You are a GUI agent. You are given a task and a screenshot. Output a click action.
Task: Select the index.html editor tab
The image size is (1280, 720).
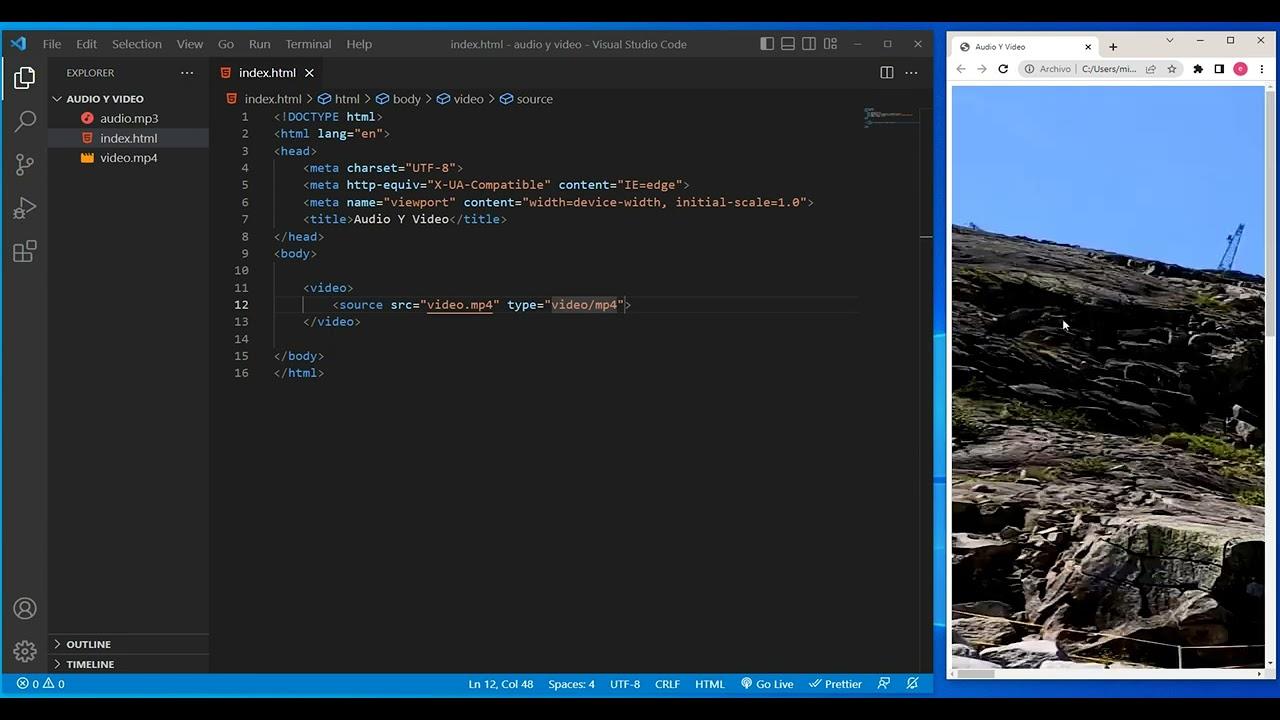[x=267, y=73]
